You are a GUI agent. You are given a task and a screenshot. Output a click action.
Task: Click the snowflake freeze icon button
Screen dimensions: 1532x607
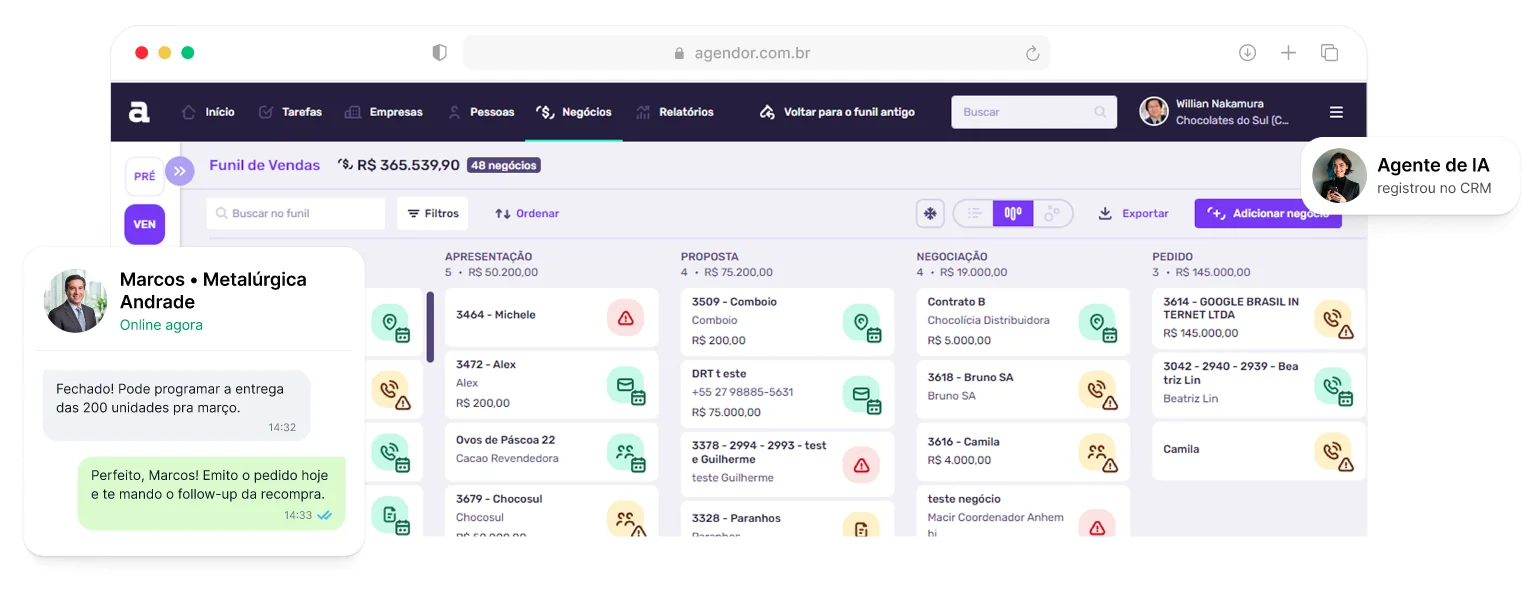[930, 213]
